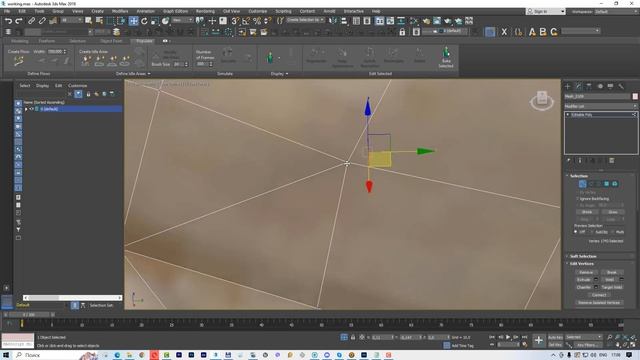Open the Modify panel tab icon

tap(578, 86)
